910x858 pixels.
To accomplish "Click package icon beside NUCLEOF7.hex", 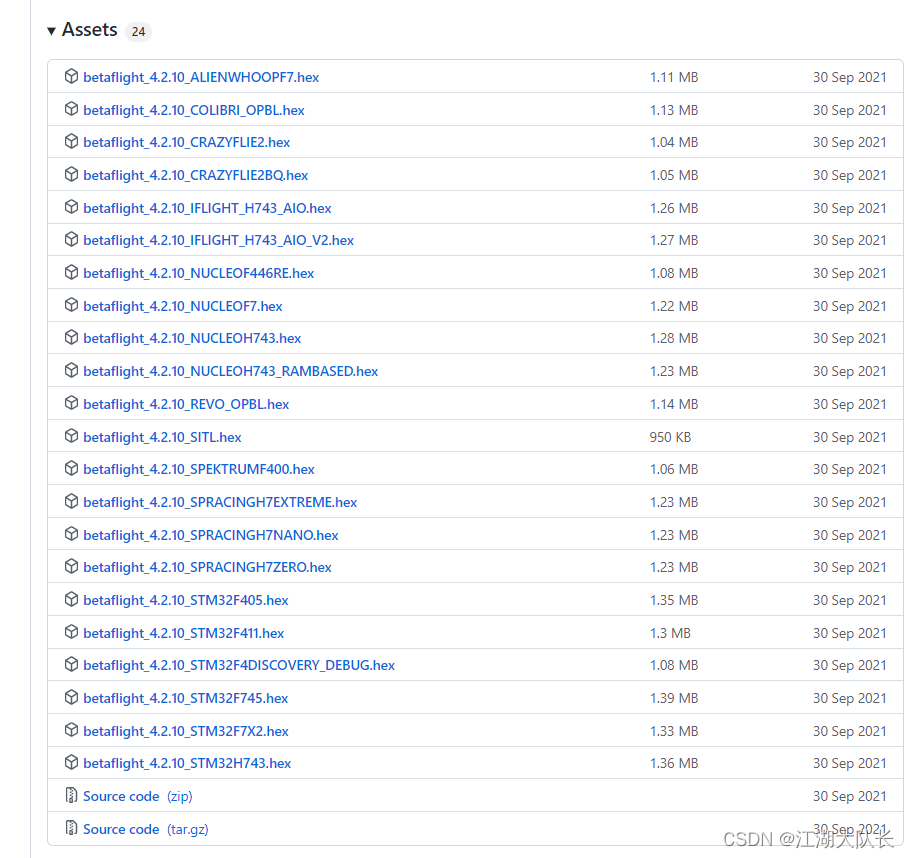I will 71,305.
